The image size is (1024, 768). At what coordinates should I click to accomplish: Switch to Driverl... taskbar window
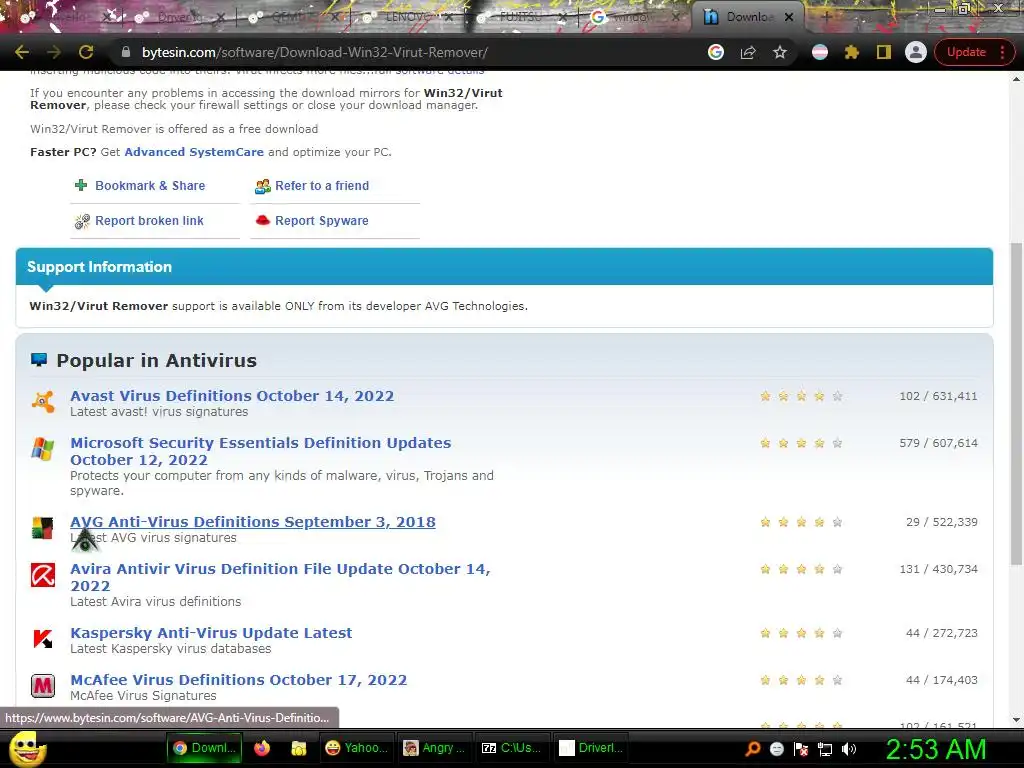[x=590, y=748]
